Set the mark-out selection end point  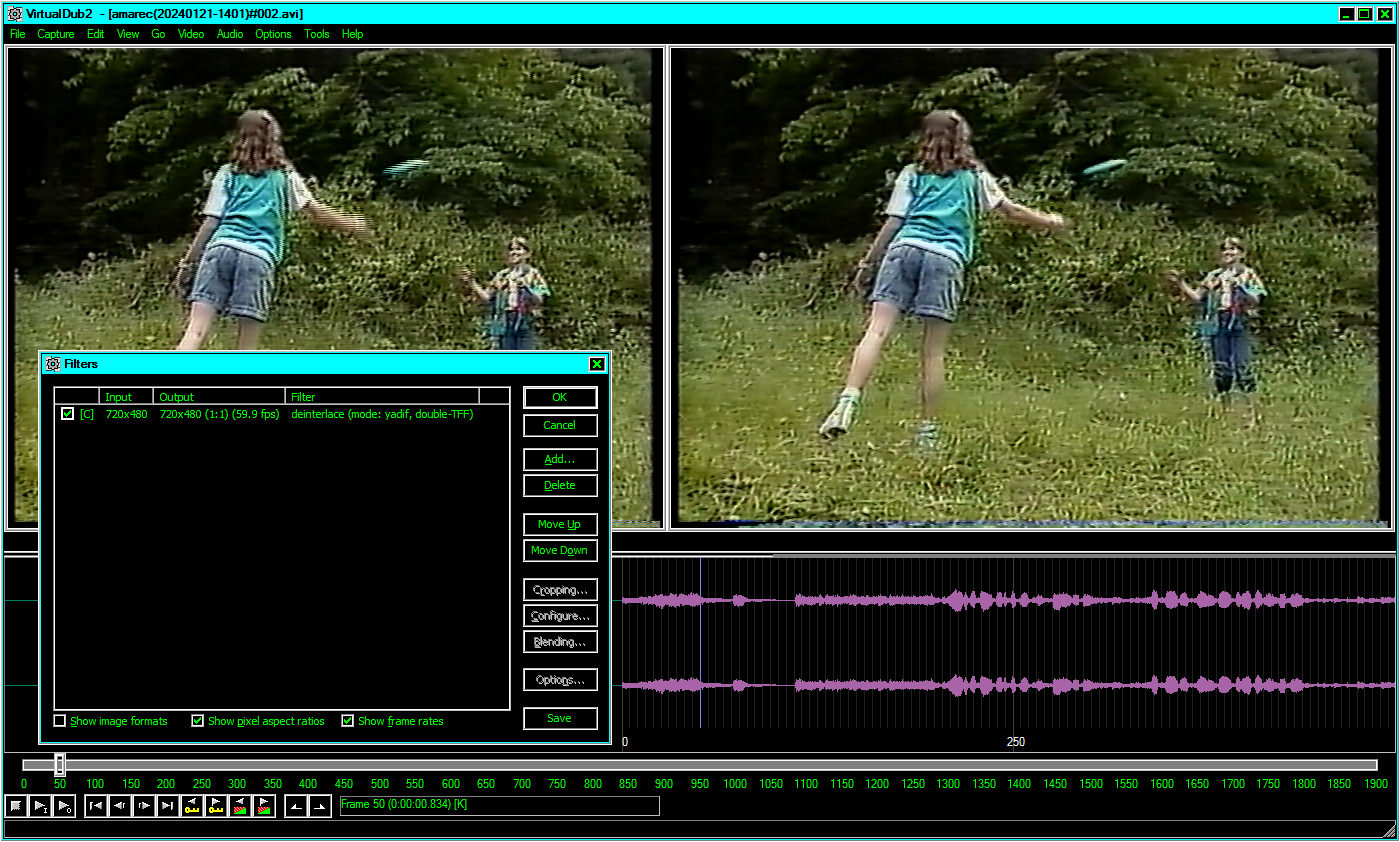click(x=320, y=806)
